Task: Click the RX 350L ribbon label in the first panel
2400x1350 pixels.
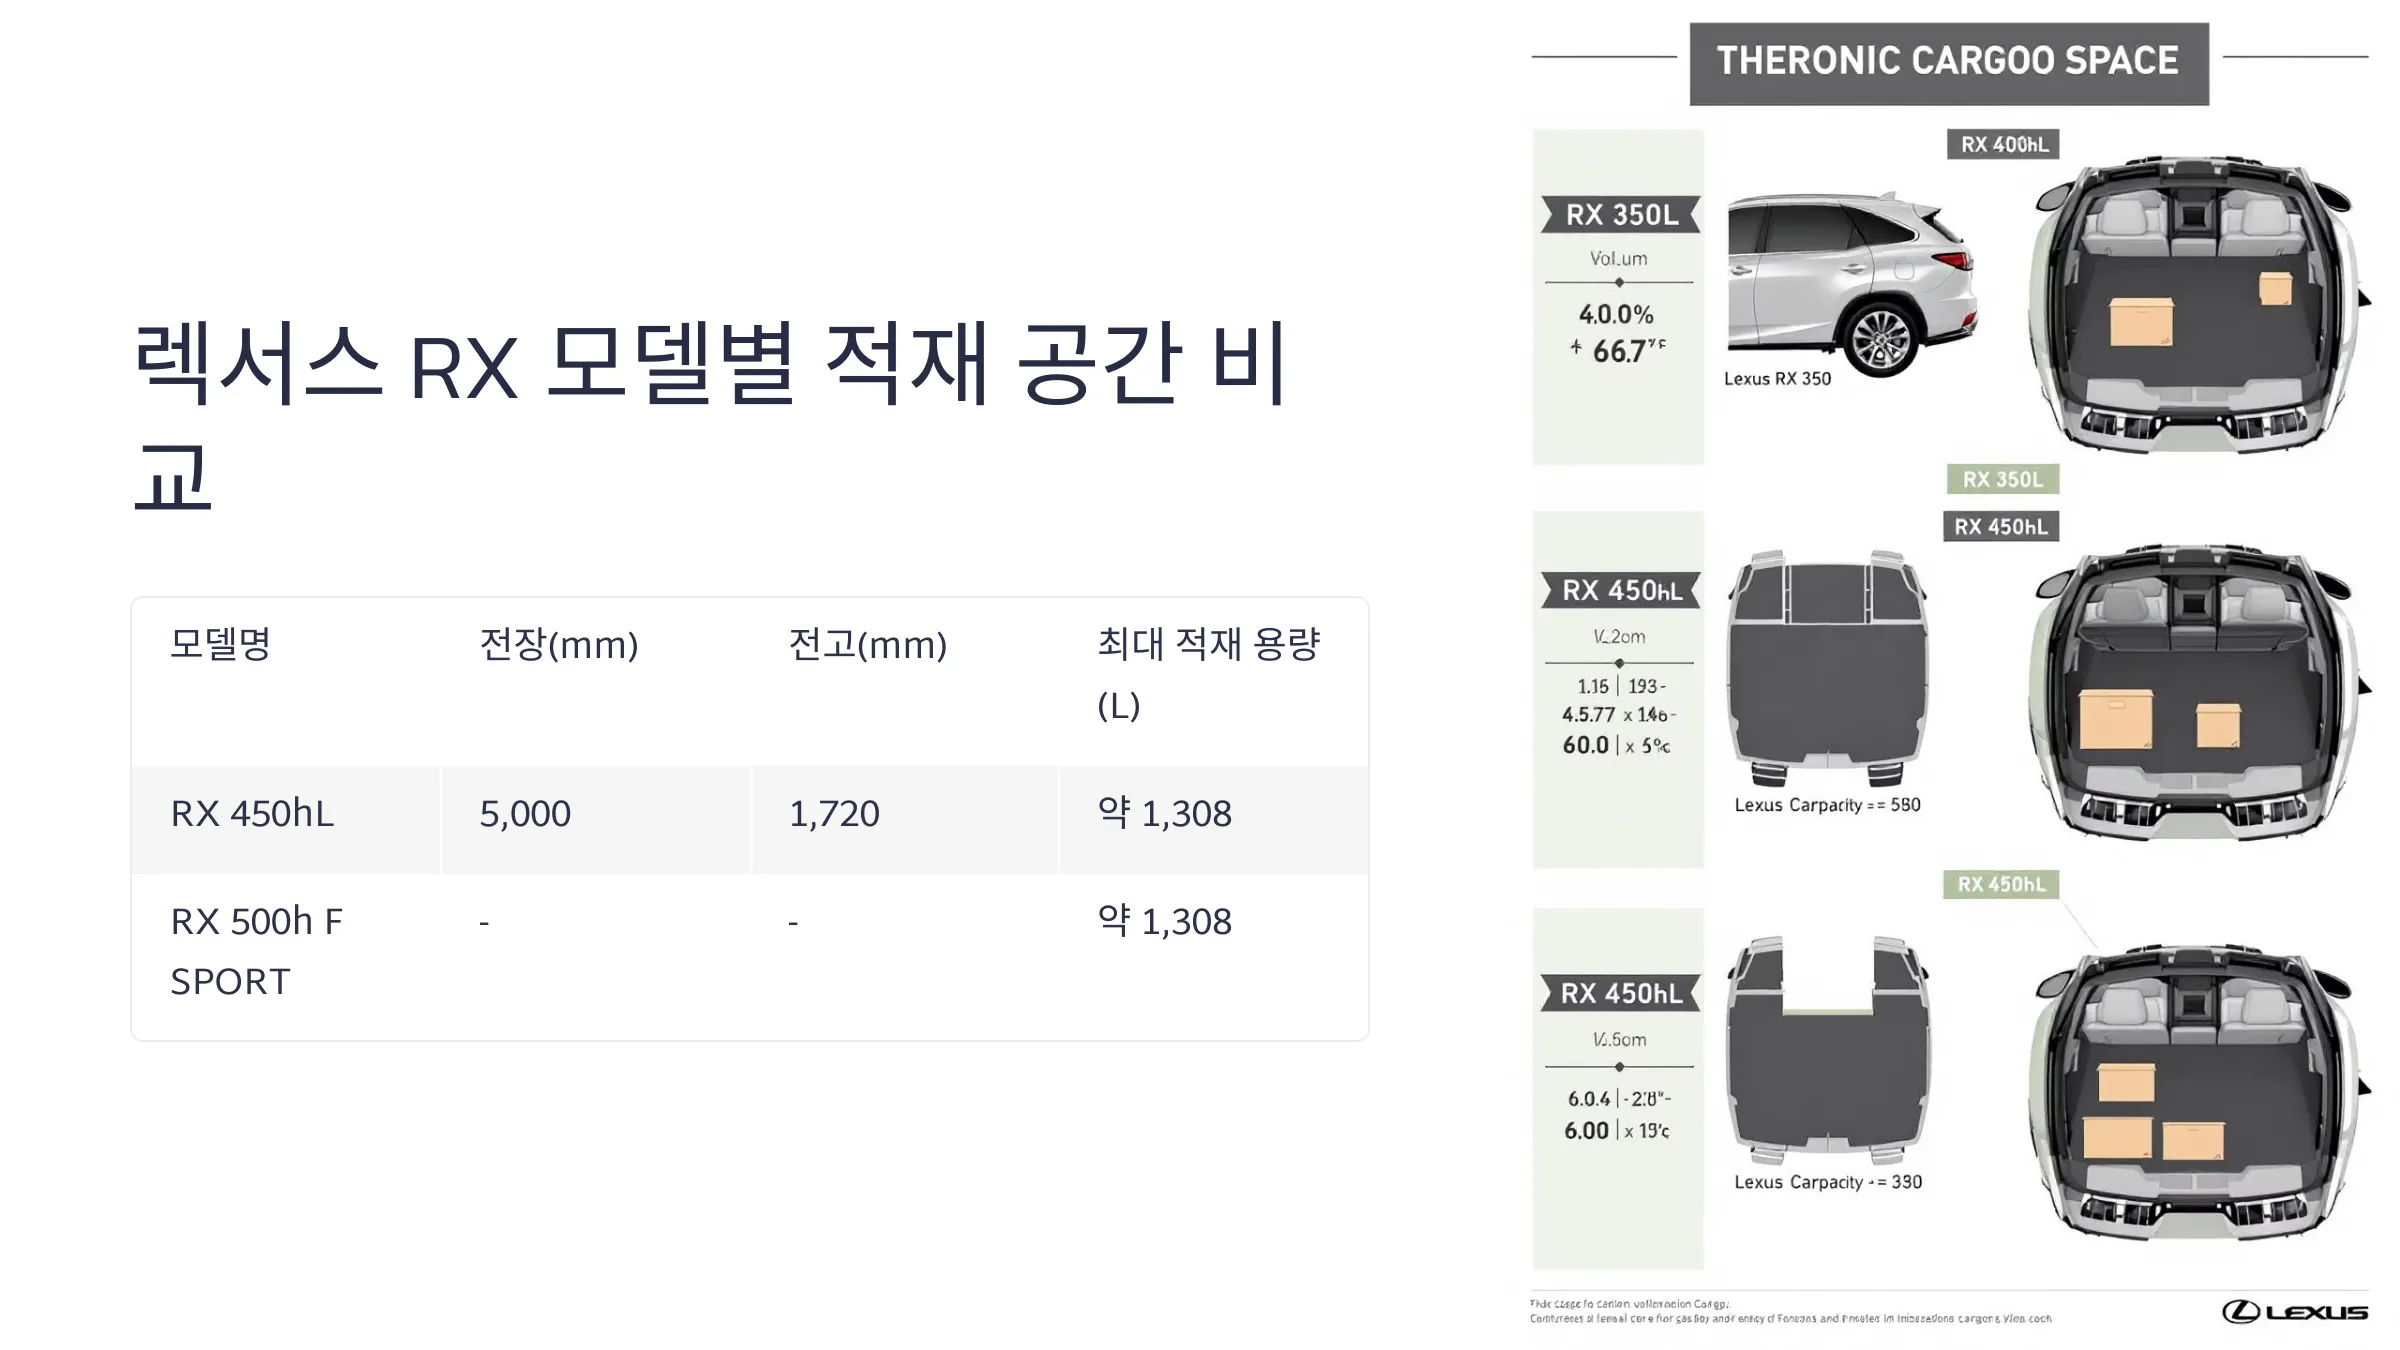Action: click(x=1620, y=214)
